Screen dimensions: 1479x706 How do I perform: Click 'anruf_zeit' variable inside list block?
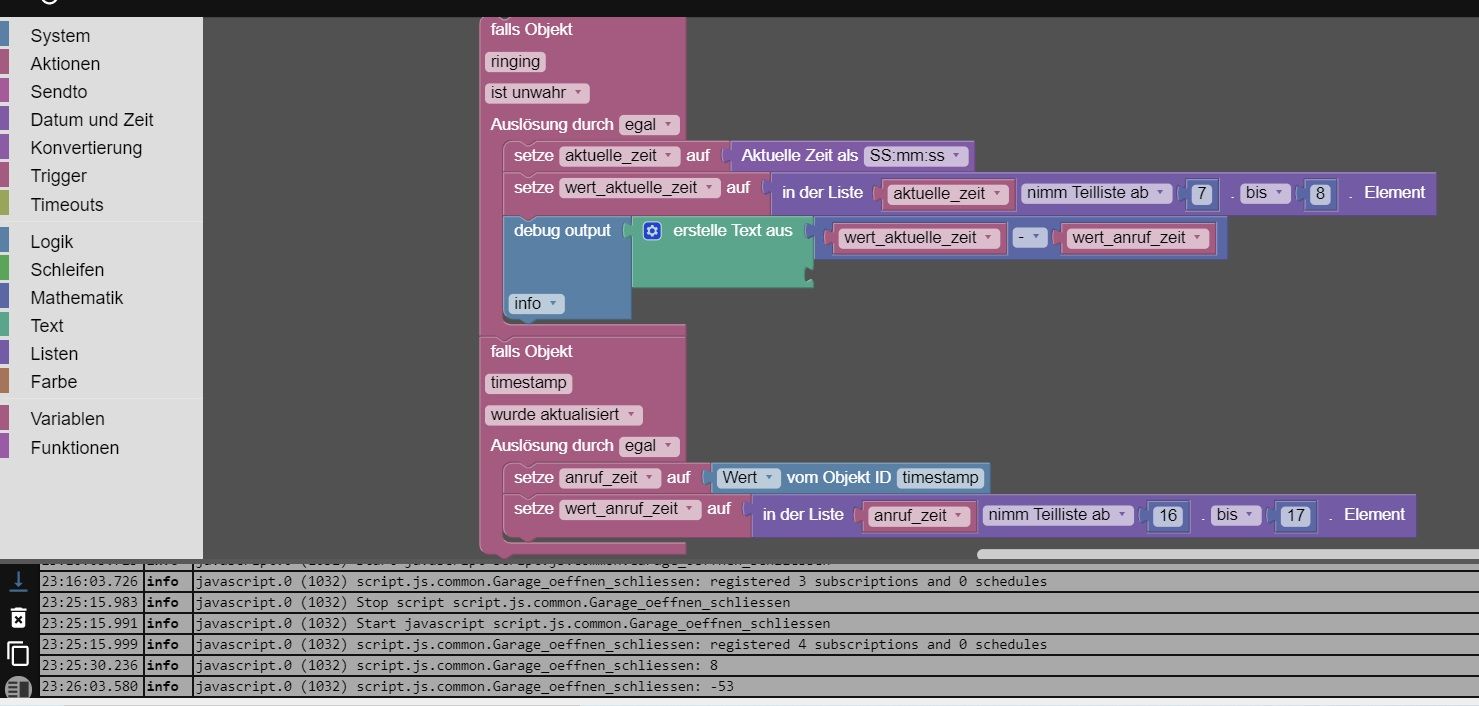point(918,516)
